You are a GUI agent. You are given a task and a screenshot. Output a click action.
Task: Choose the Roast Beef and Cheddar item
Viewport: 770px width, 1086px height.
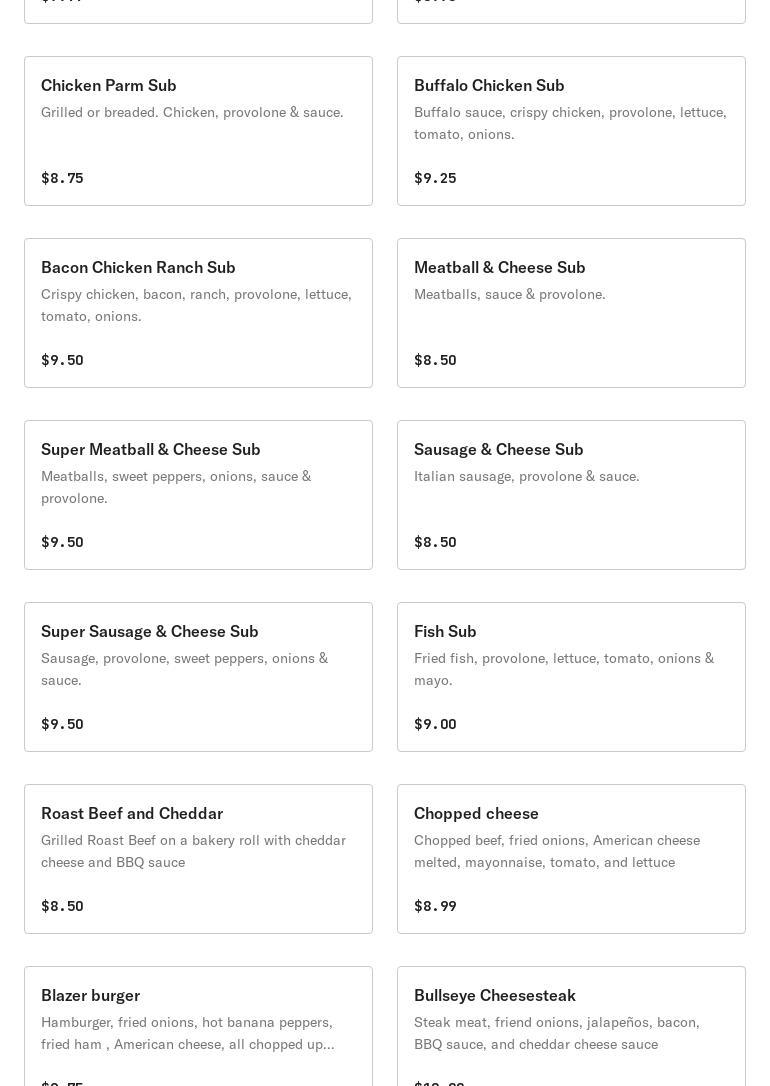click(198, 859)
